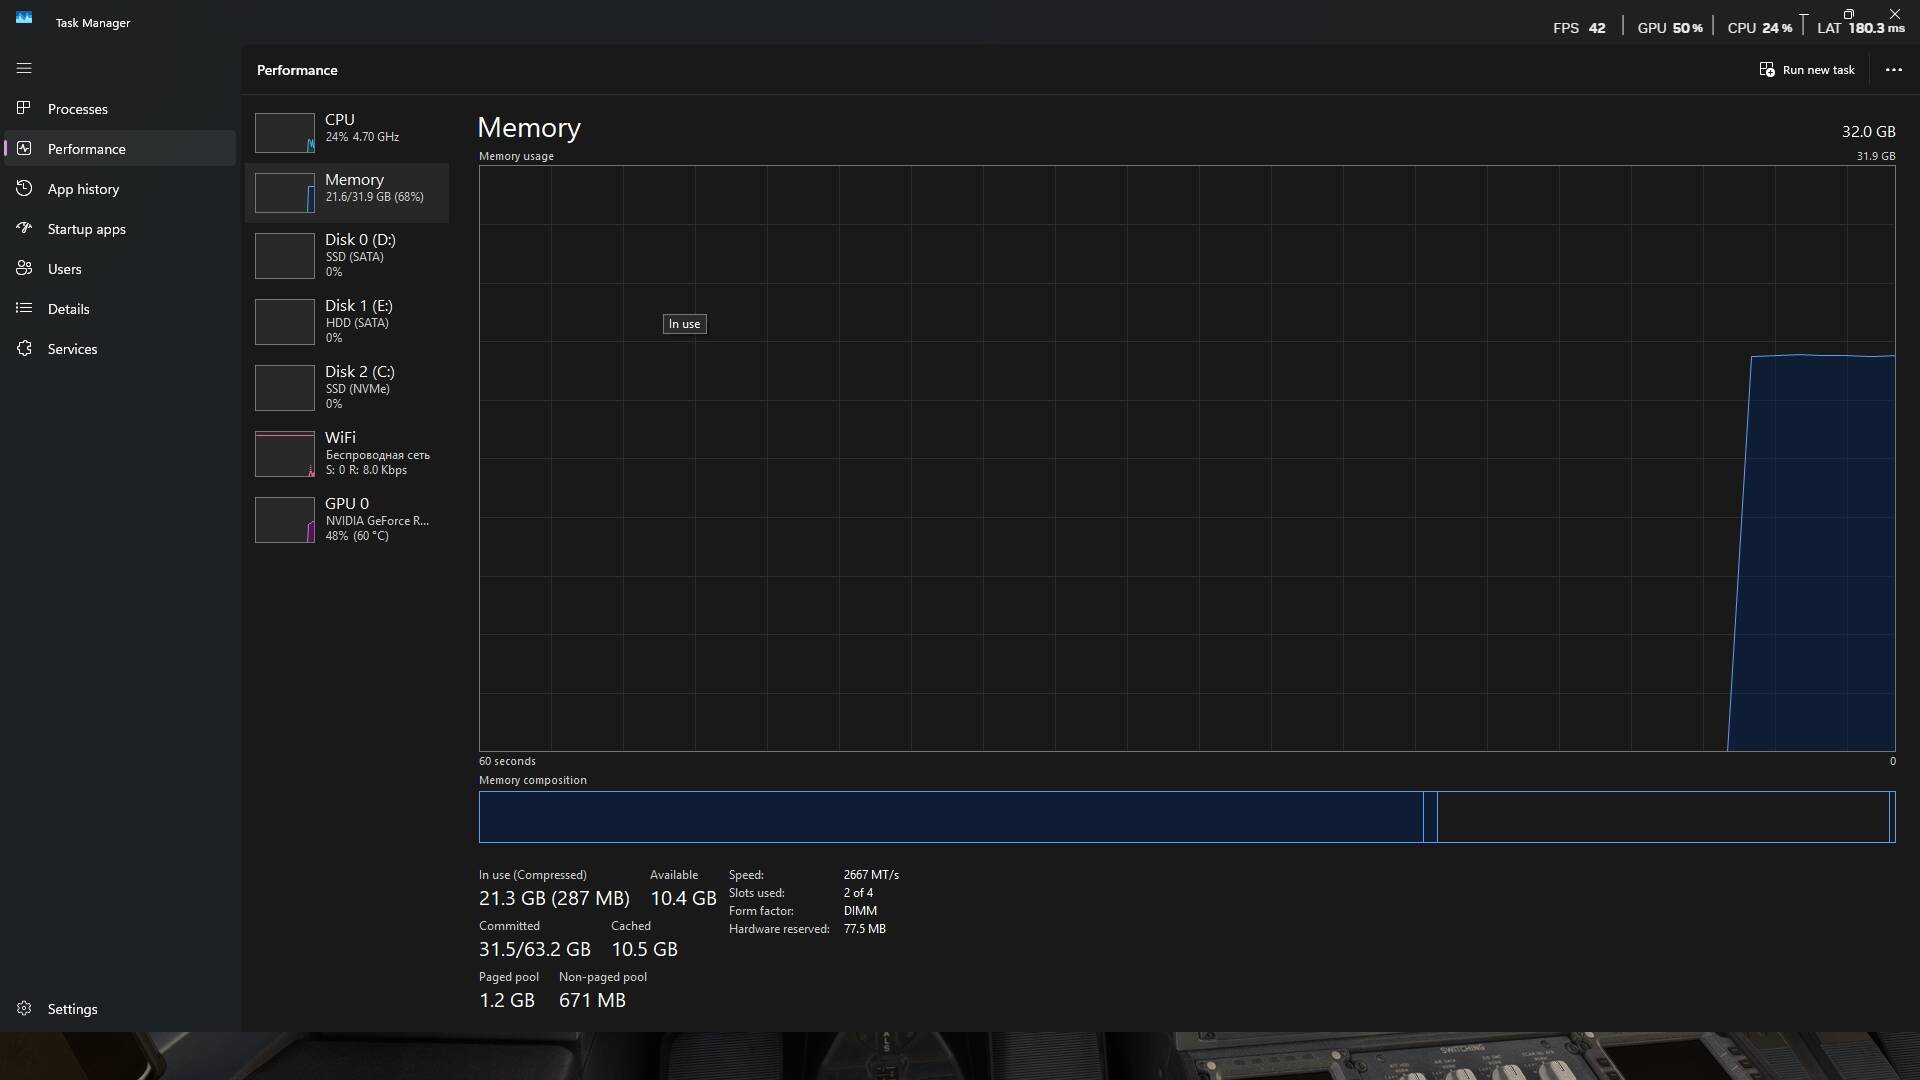
Task: Click the Run new task icon
Action: tap(1767, 69)
